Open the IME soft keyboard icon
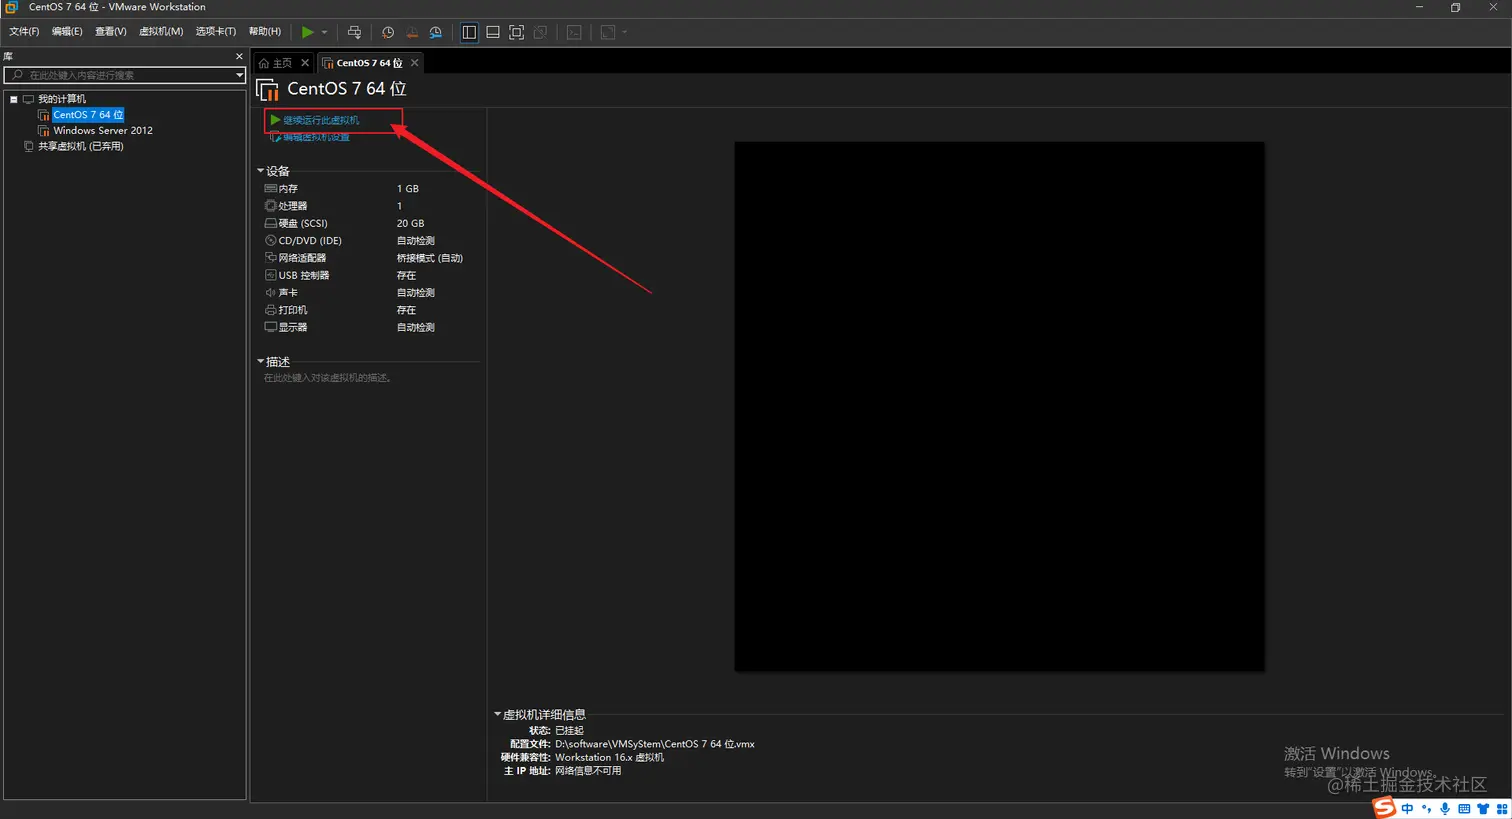This screenshot has width=1512, height=819. [1464, 808]
